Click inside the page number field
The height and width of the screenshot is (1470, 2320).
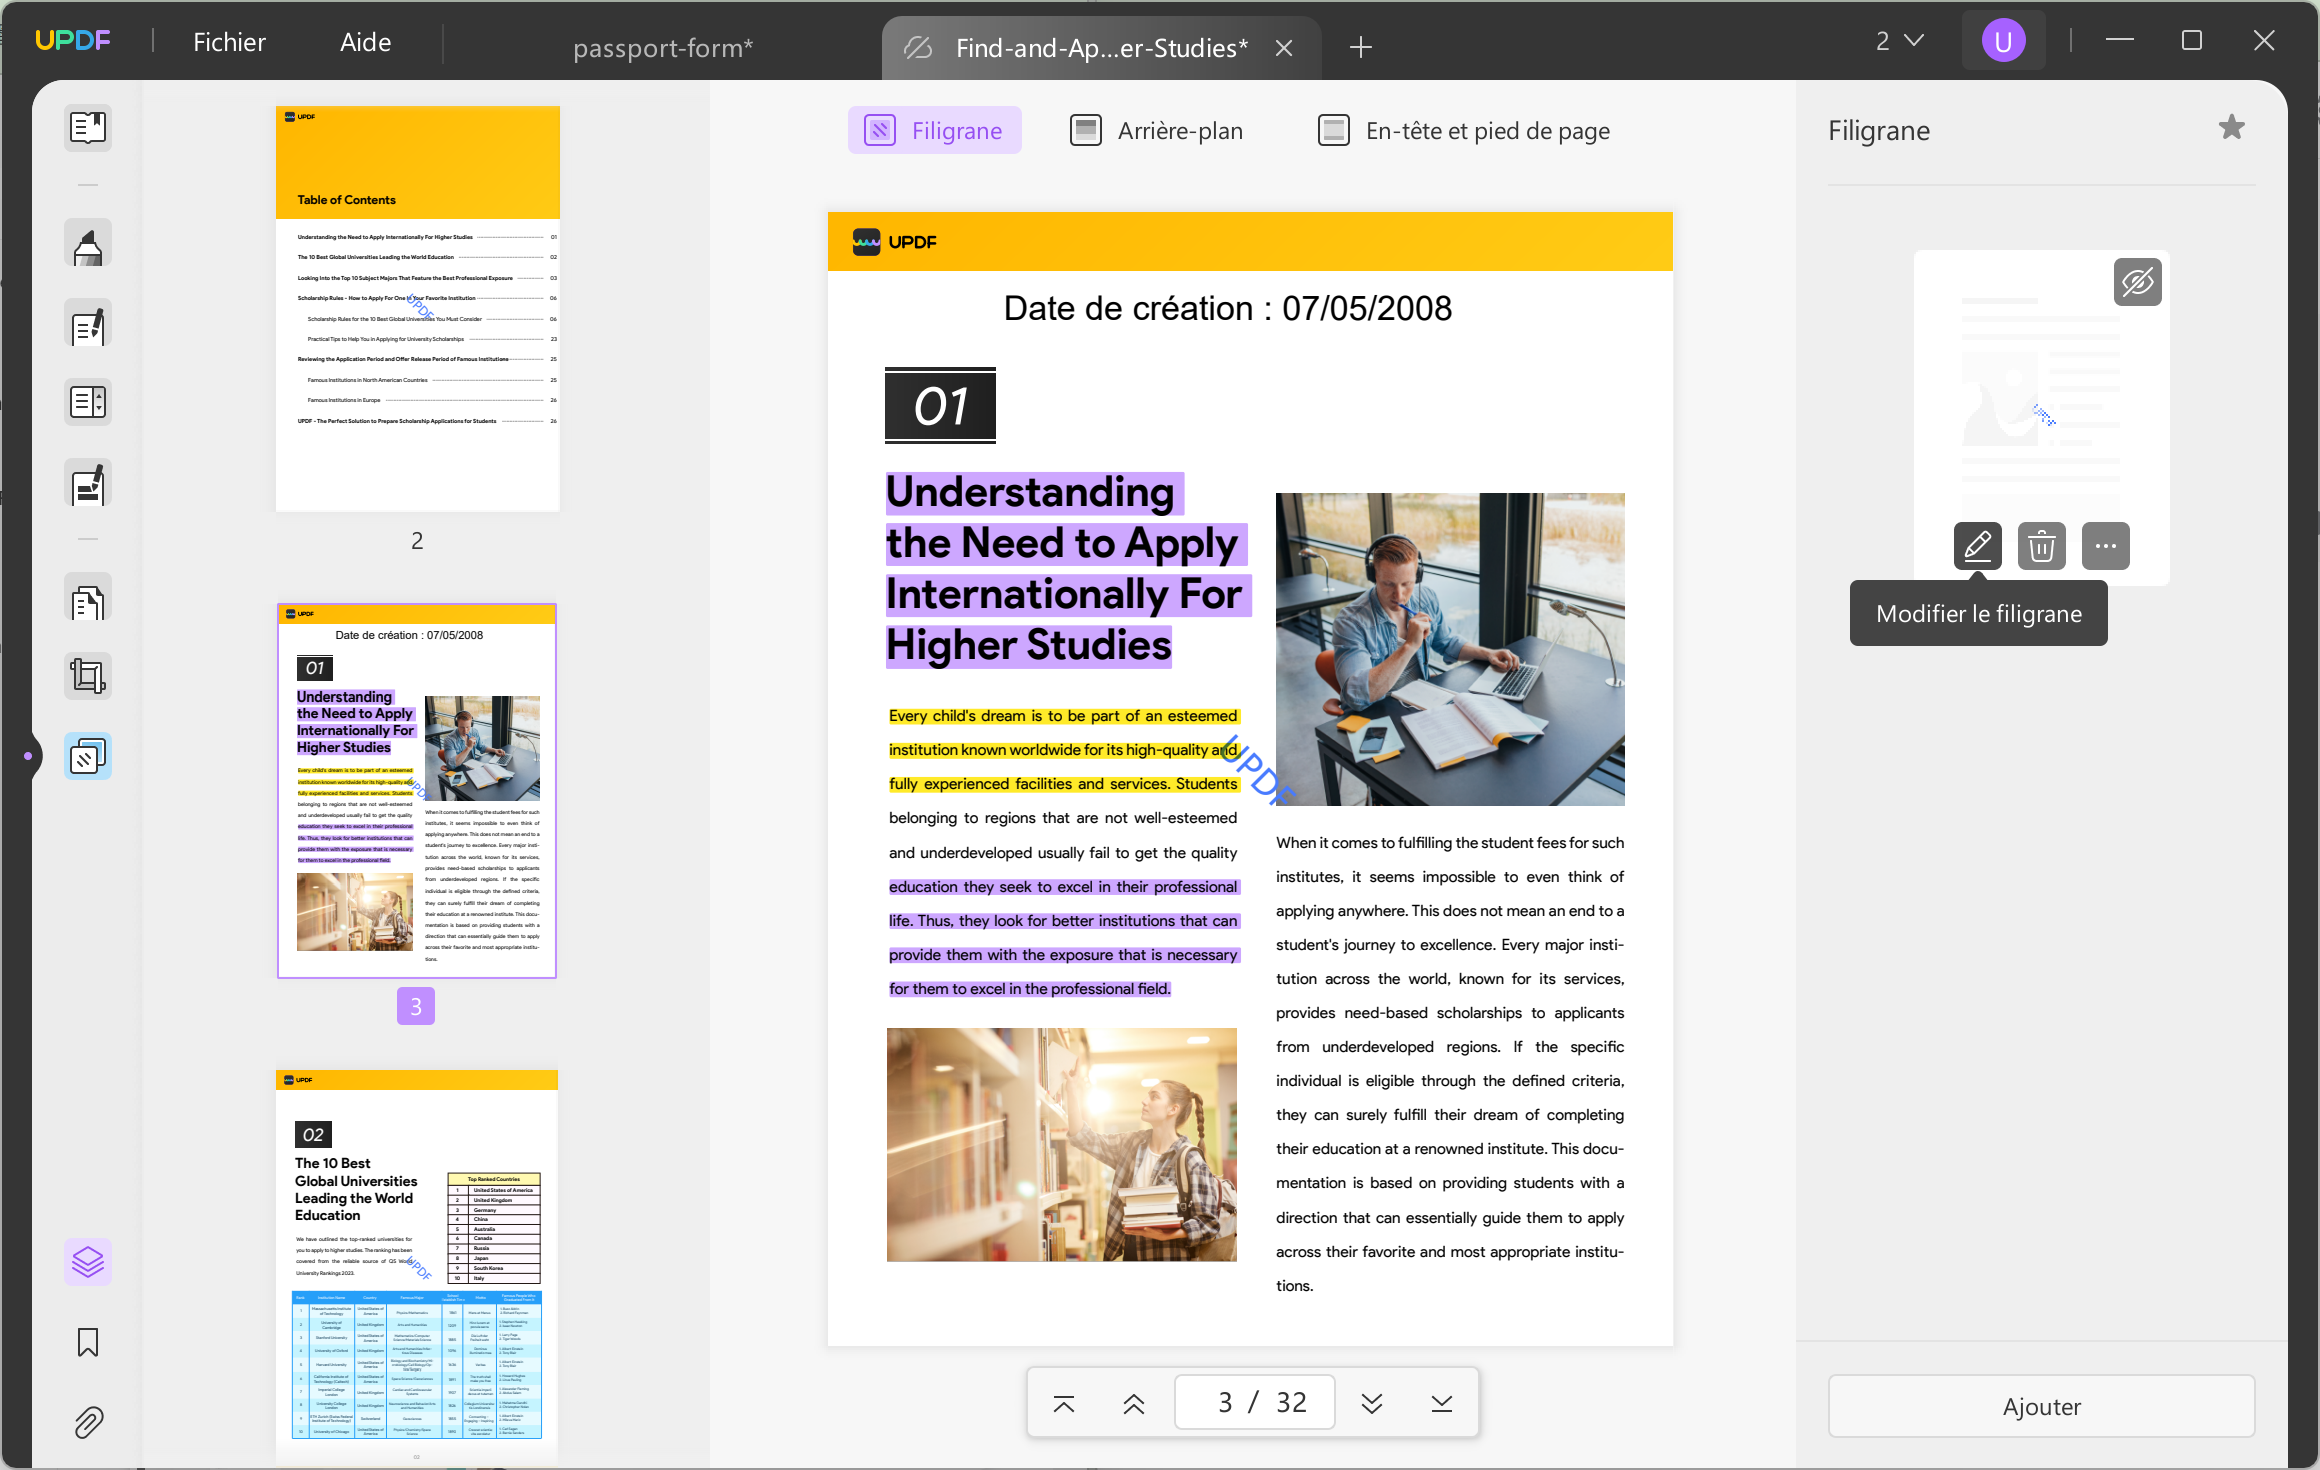[x=1254, y=1401]
